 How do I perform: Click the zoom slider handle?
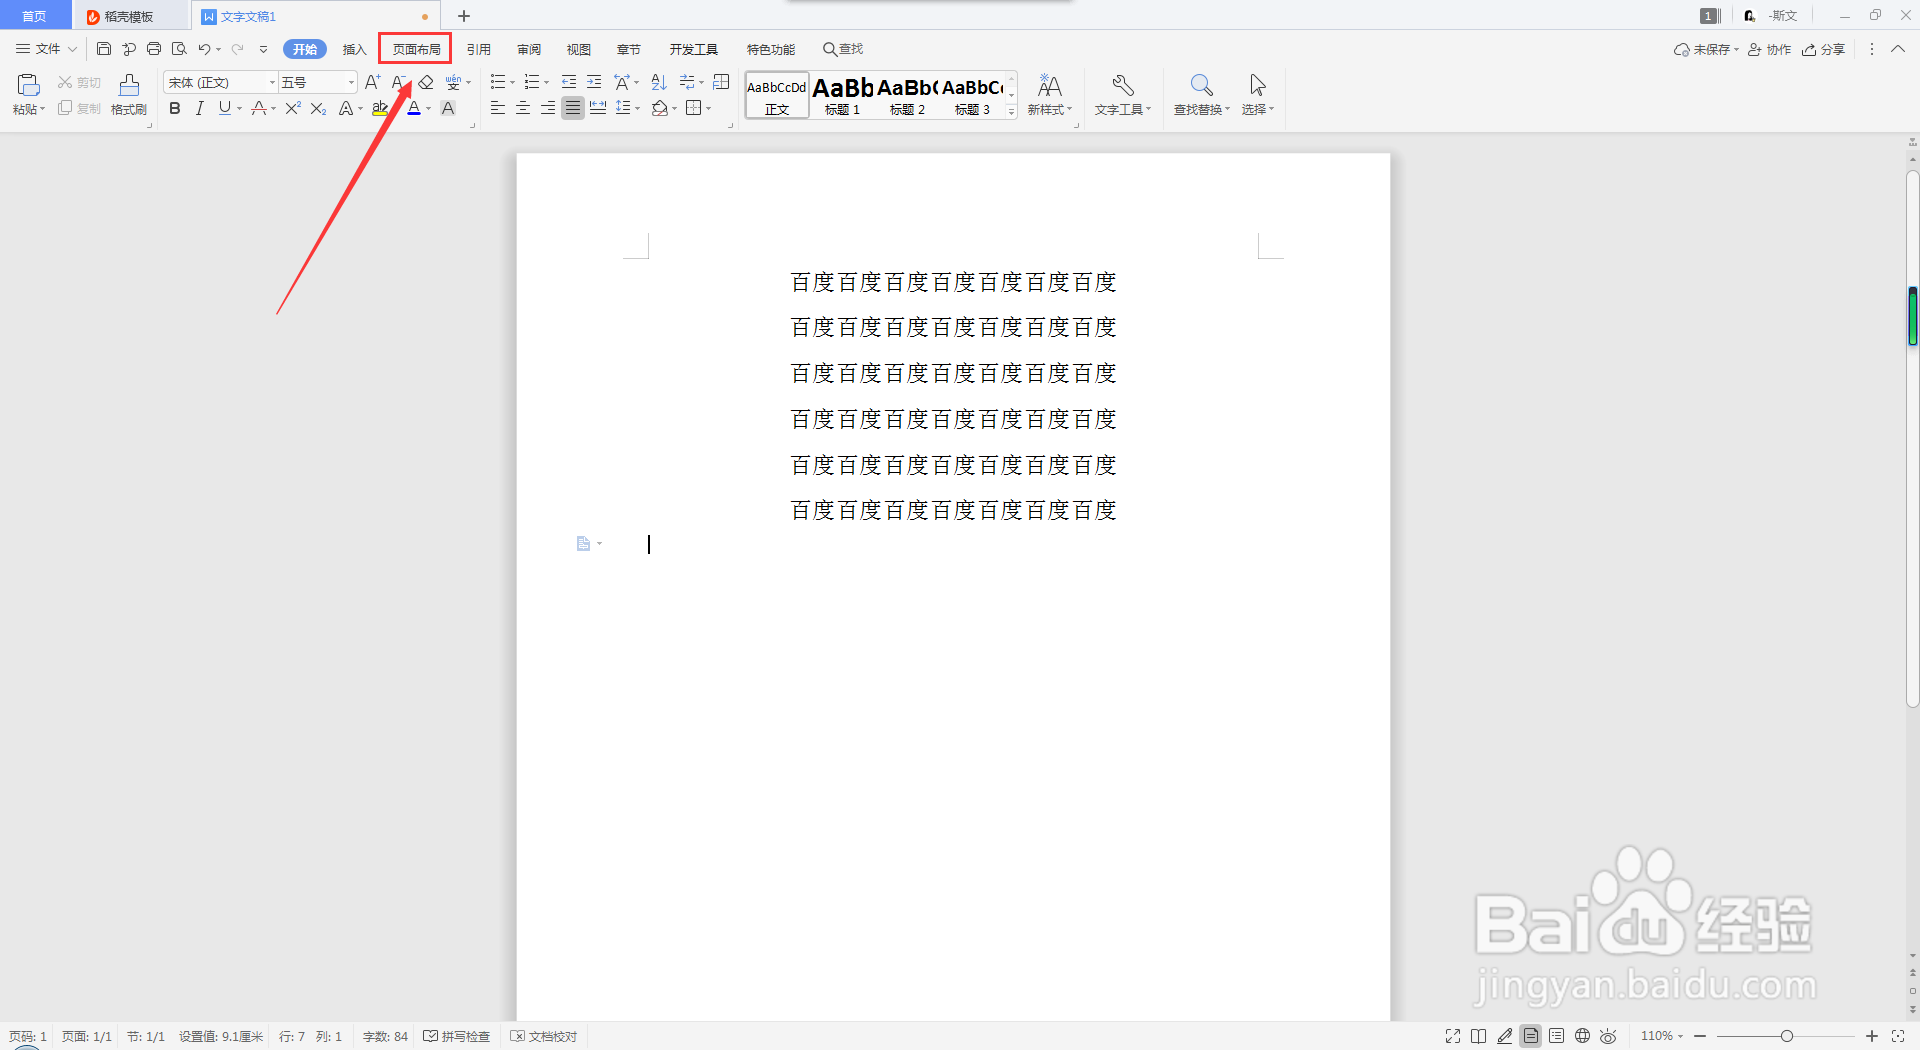point(1786,1036)
